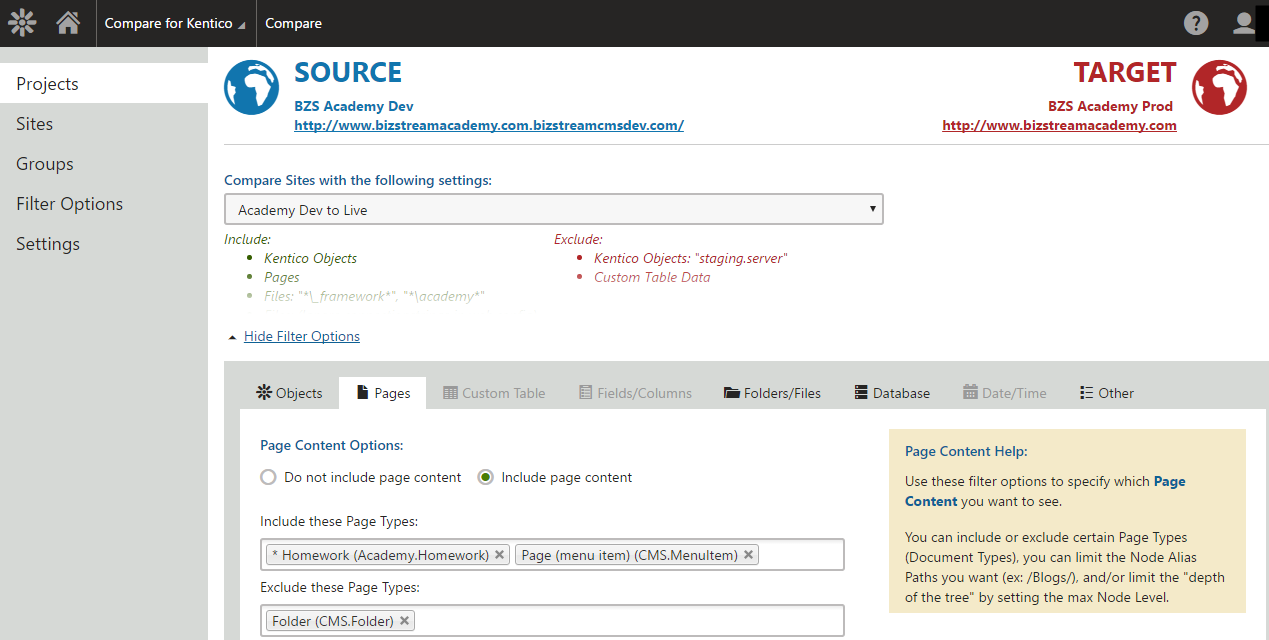
Task: Select Include page content option
Action: [x=486, y=478]
